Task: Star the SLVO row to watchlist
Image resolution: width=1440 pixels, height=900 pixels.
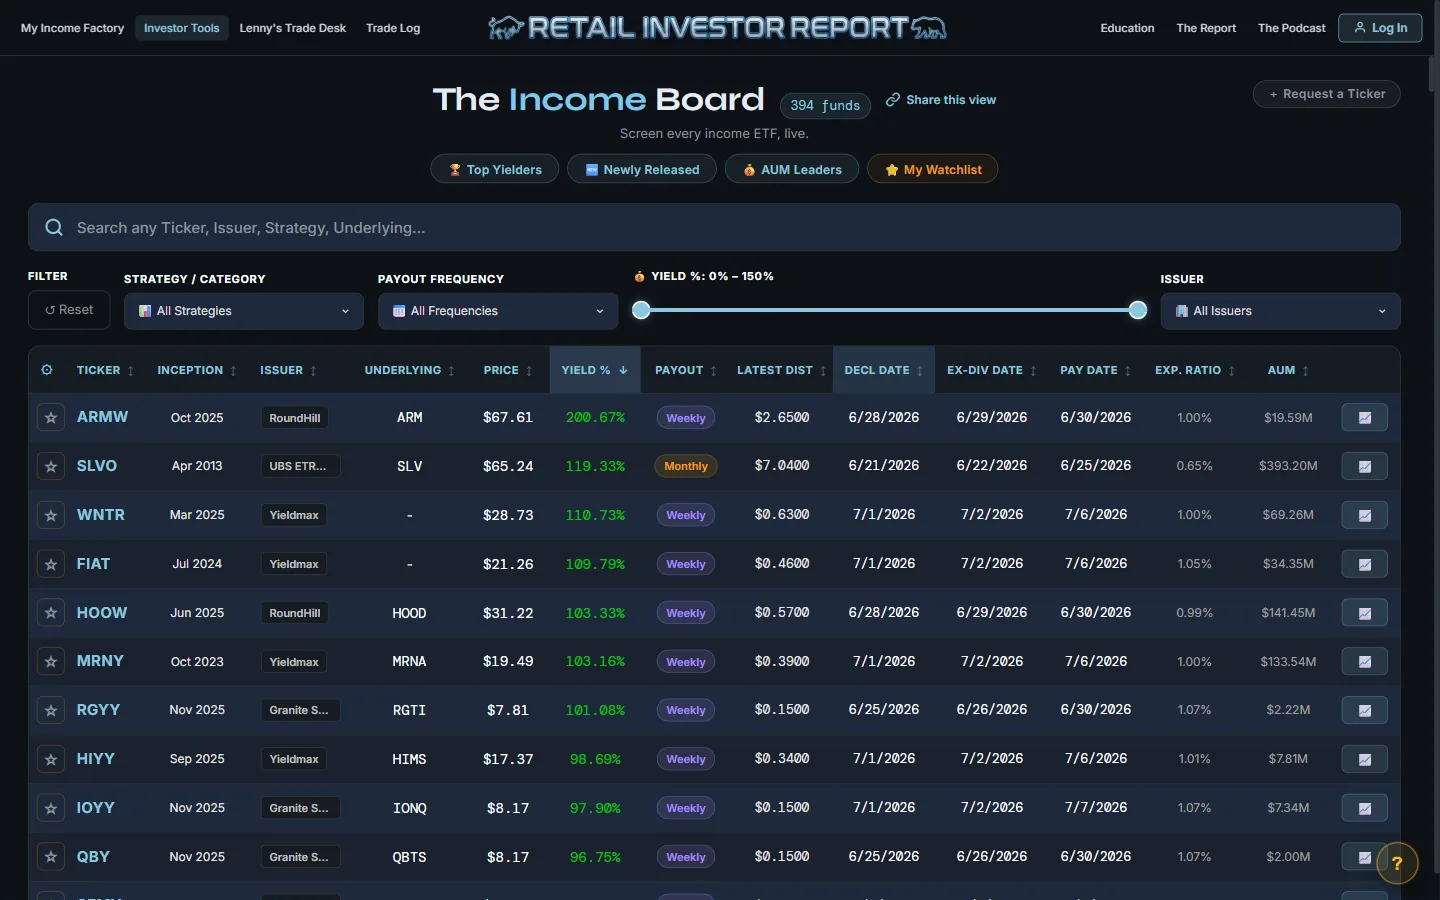Action: (51, 466)
